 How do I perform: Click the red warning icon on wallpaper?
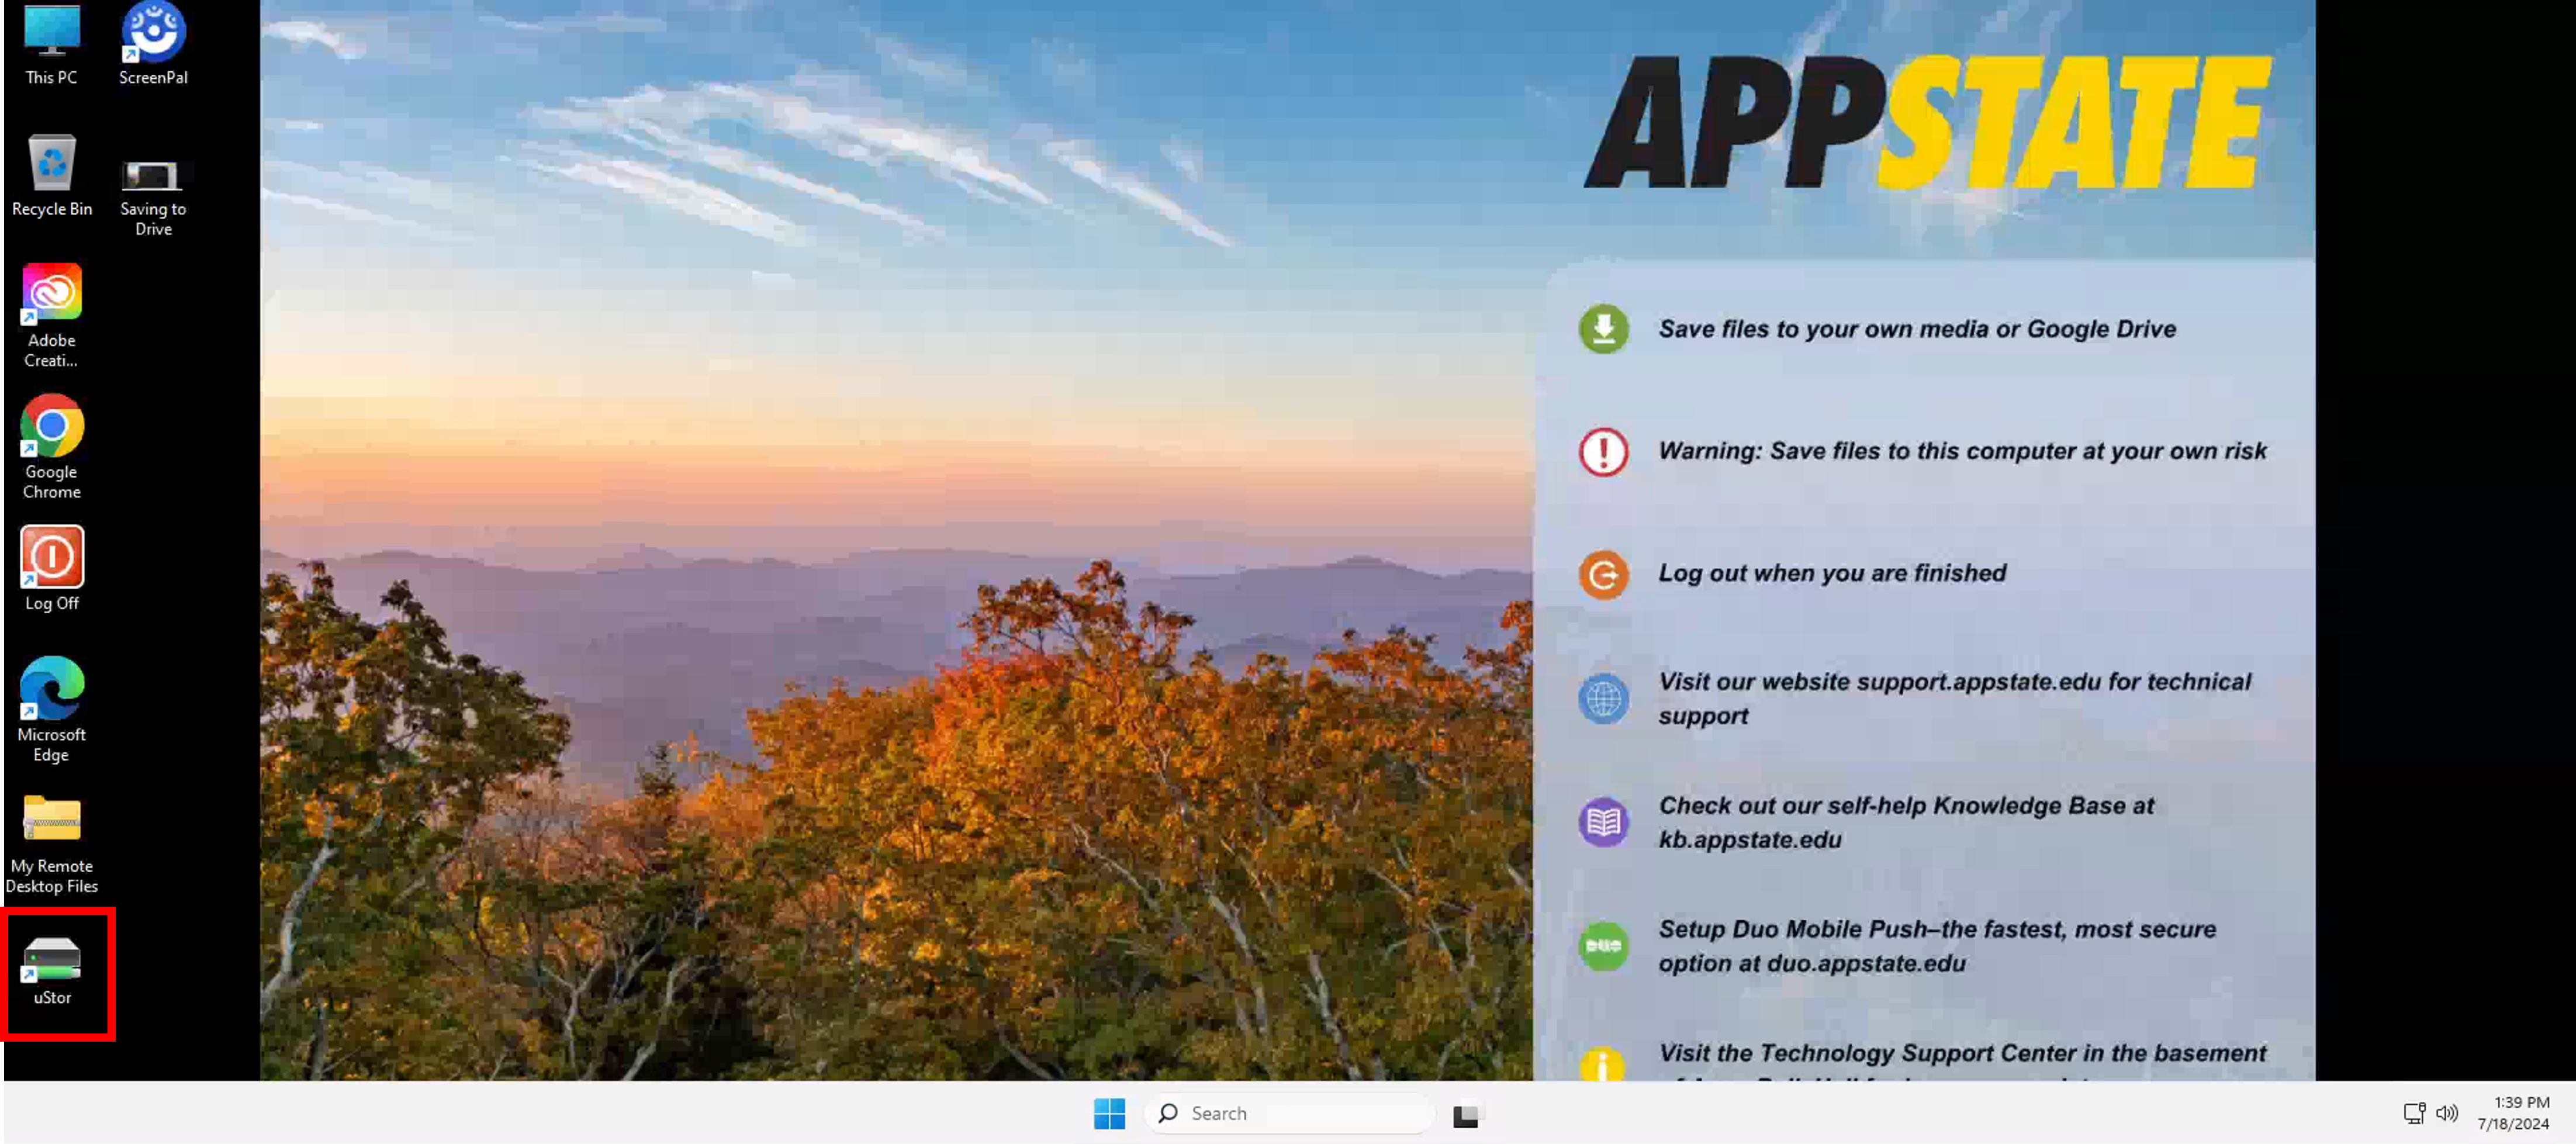point(1603,452)
